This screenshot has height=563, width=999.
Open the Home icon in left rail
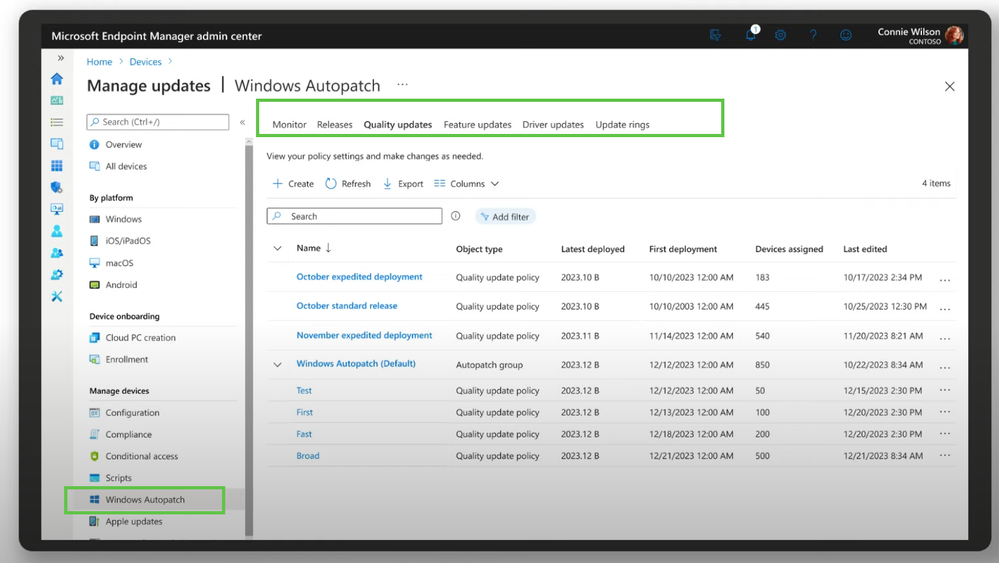pyautogui.click(x=57, y=79)
